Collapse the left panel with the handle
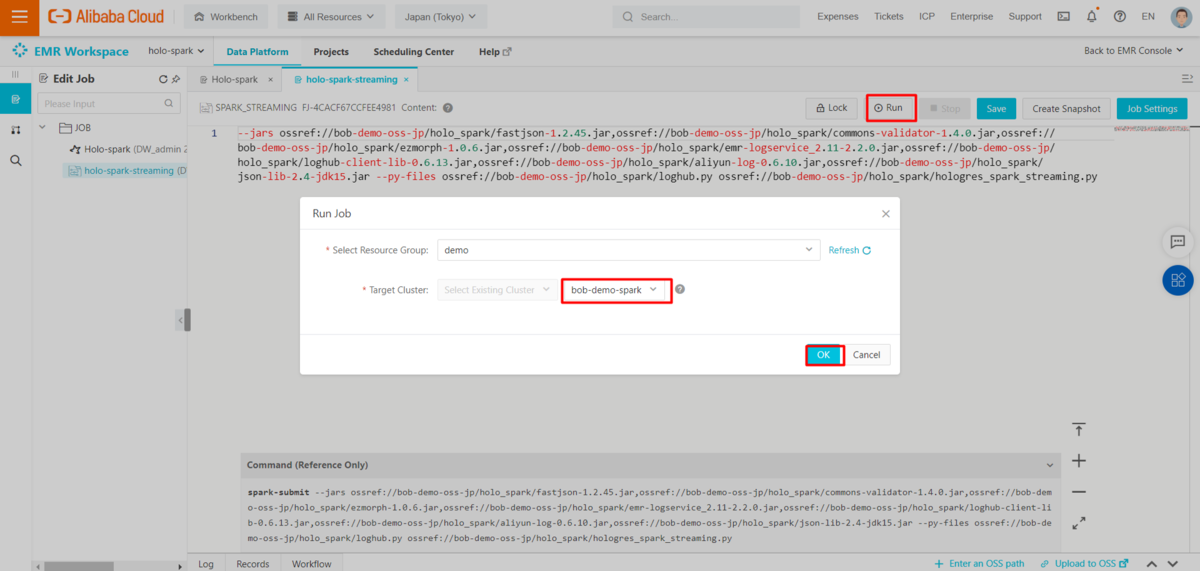 [185, 320]
